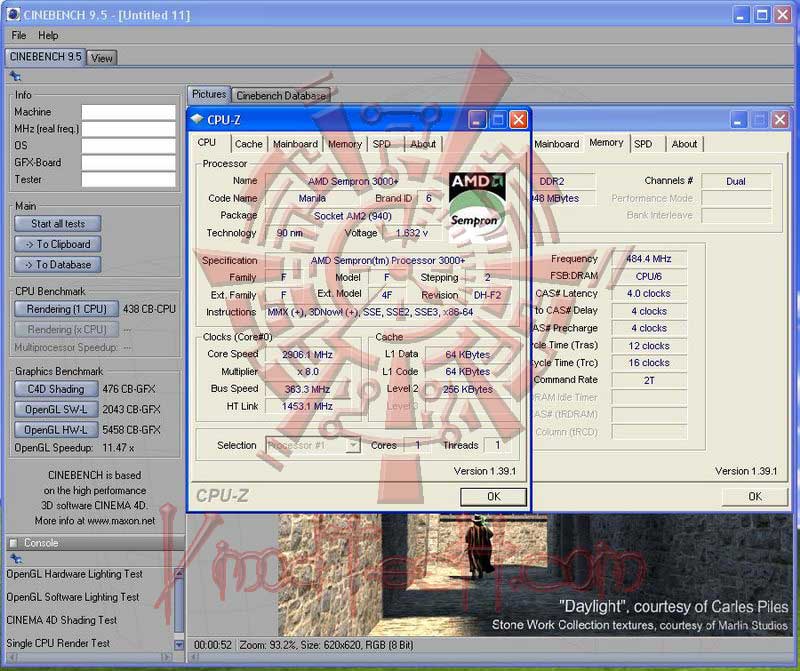The width and height of the screenshot is (800, 671).
Task: Run the C4D Shading benchmark
Action: tap(56, 389)
